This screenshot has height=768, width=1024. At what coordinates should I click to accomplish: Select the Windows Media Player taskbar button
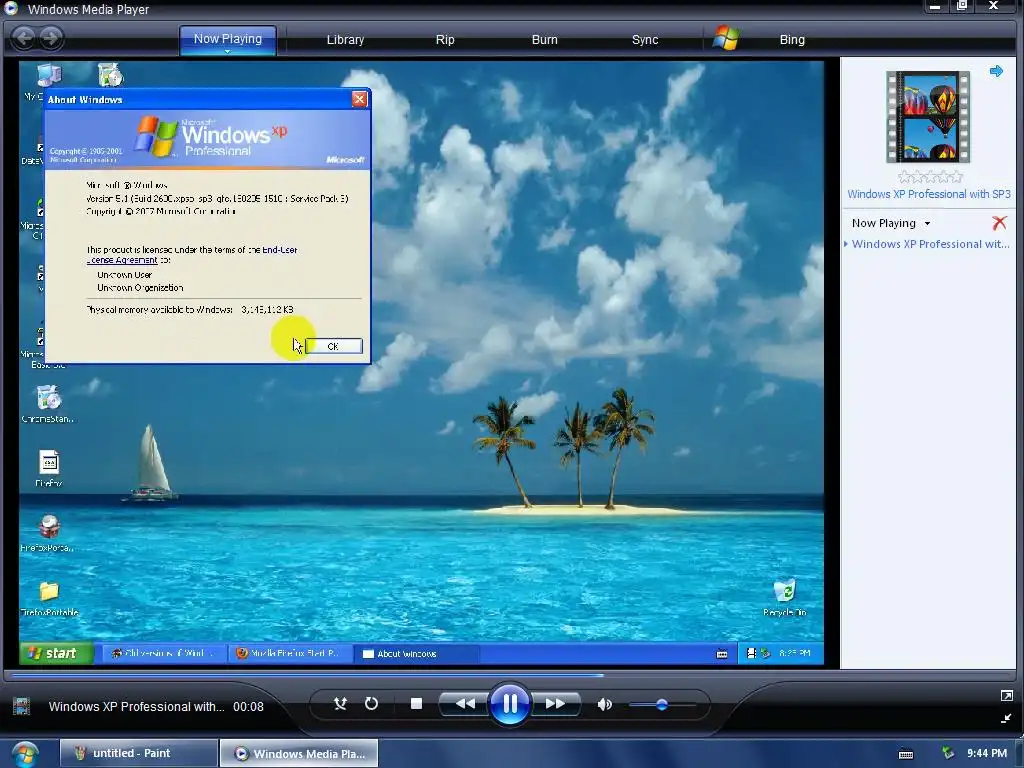point(299,753)
